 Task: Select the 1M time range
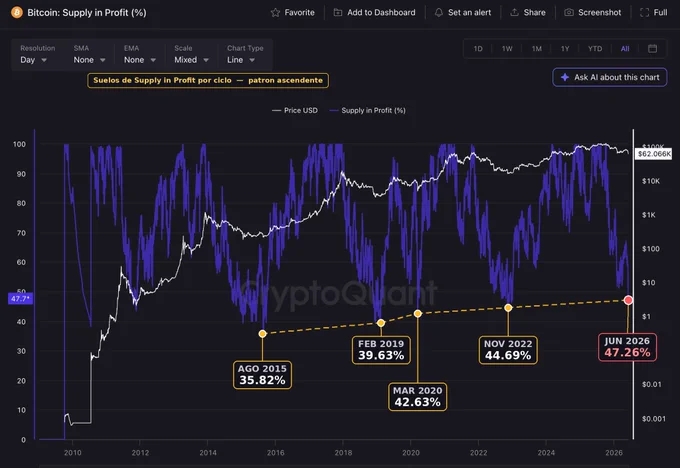click(x=536, y=49)
